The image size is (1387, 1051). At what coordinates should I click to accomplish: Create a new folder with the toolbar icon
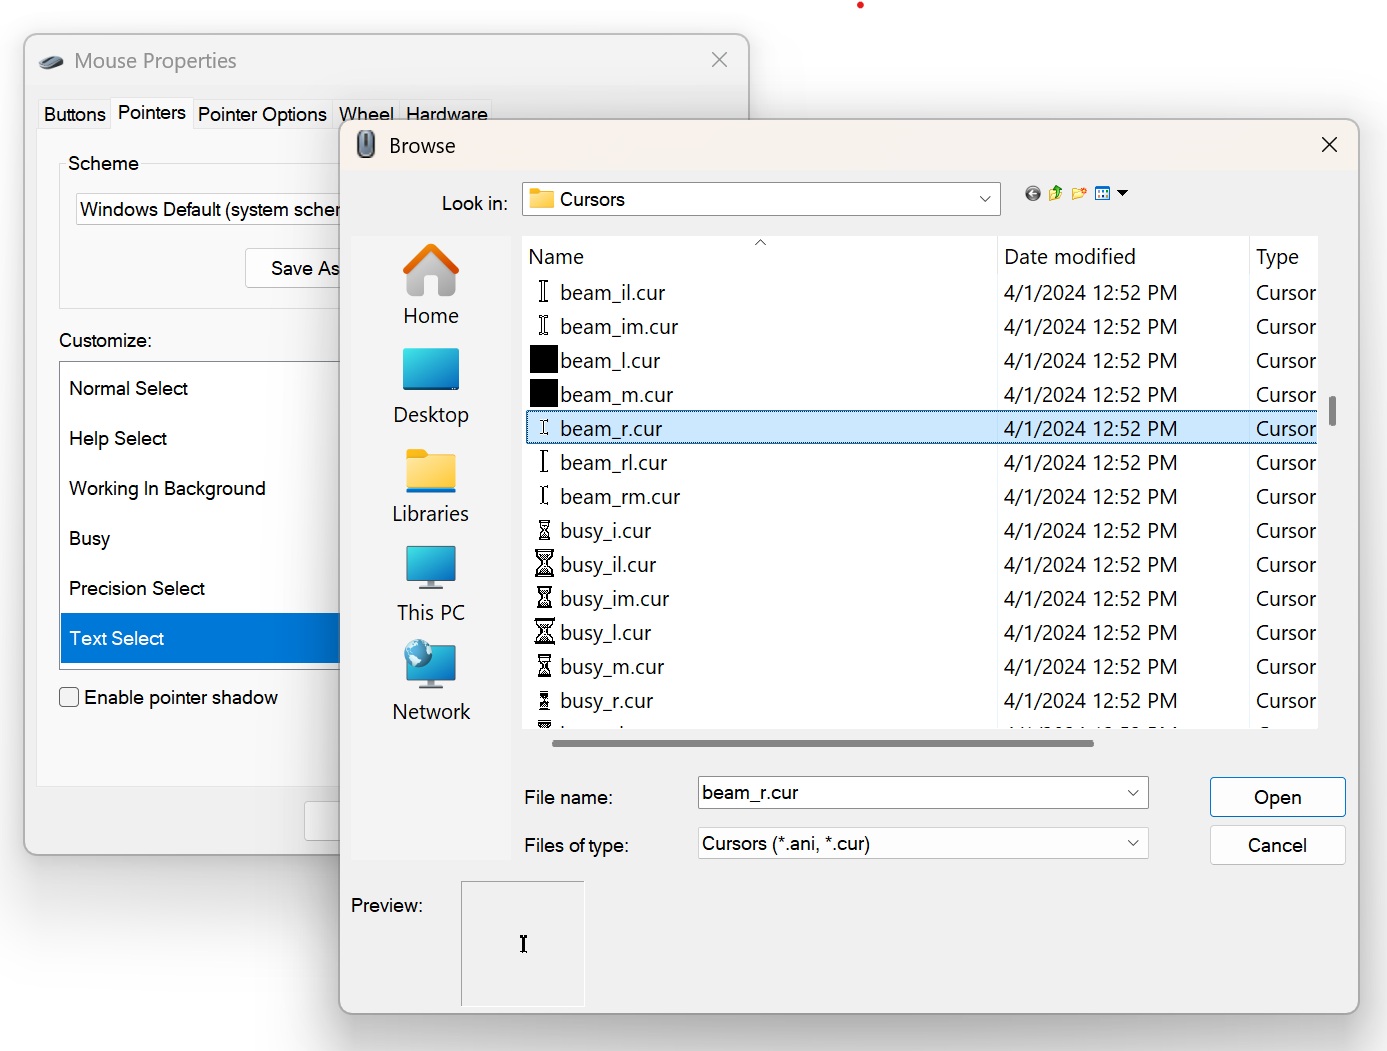coord(1079,193)
